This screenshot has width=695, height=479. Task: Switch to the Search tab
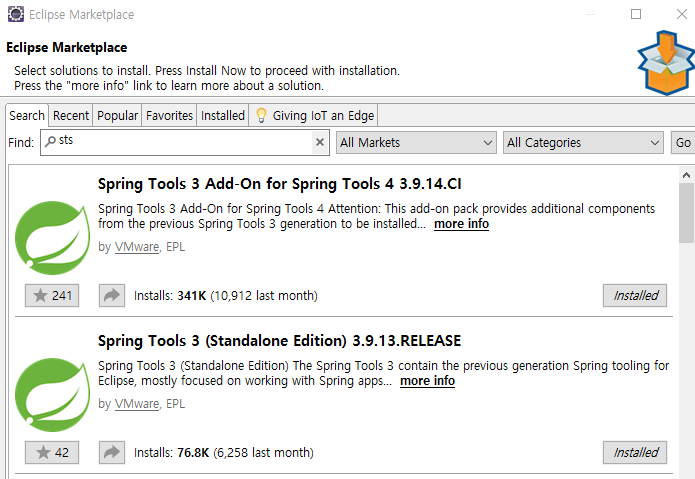(x=27, y=116)
